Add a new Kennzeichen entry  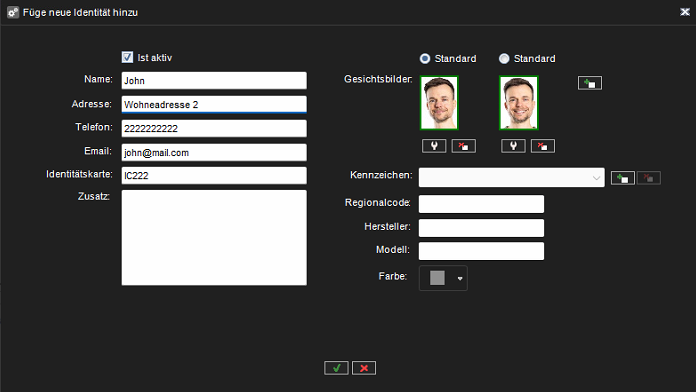tap(623, 178)
